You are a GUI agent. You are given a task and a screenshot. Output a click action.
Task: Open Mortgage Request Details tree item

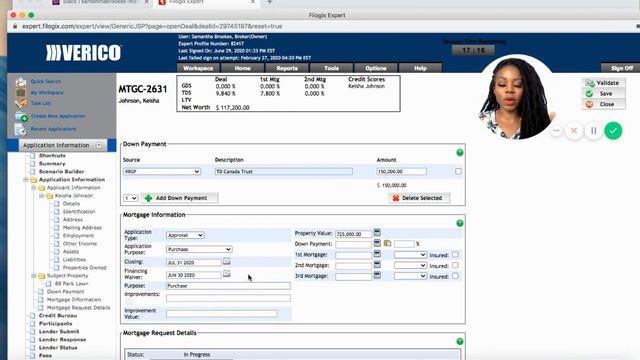tap(78, 308)
